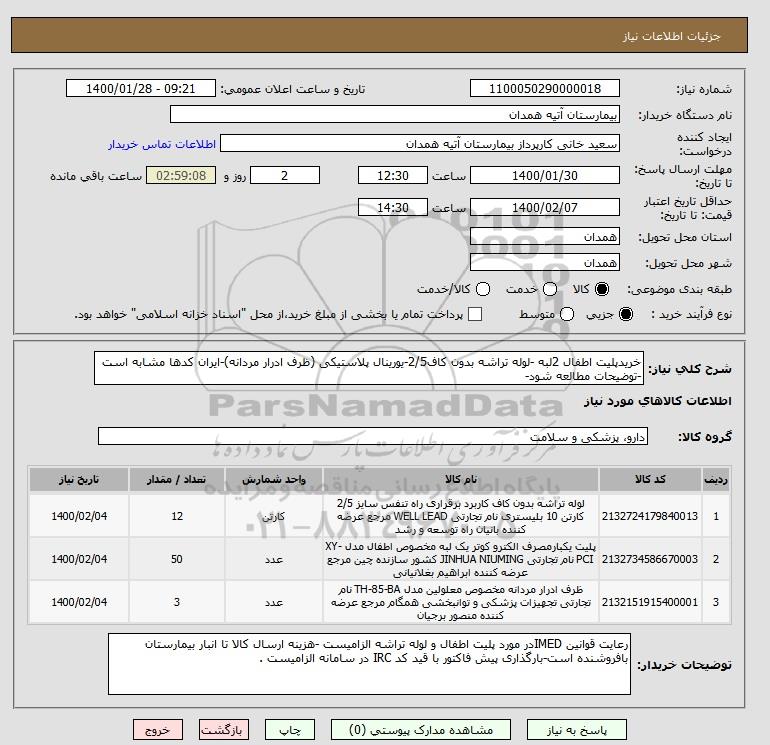This screenshot has height=745, width=770.
Task: Click the price validity date 1400/02/07
Action: 545,207
